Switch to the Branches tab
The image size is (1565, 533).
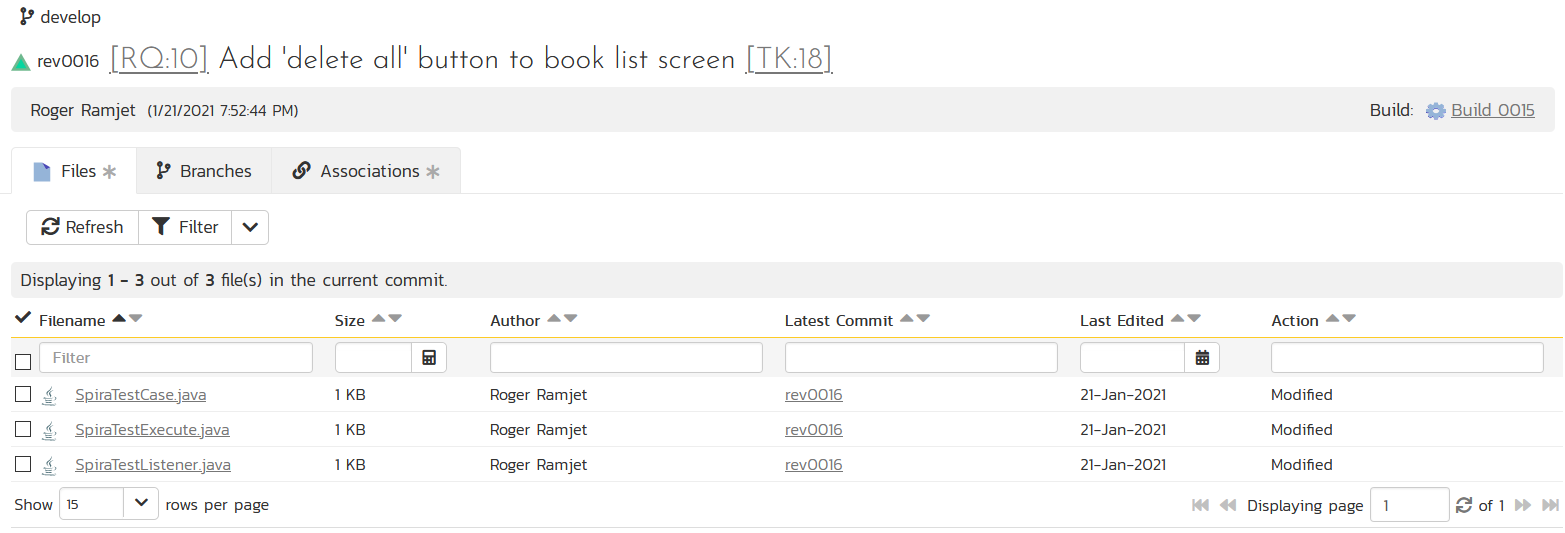tap(204, 171)
